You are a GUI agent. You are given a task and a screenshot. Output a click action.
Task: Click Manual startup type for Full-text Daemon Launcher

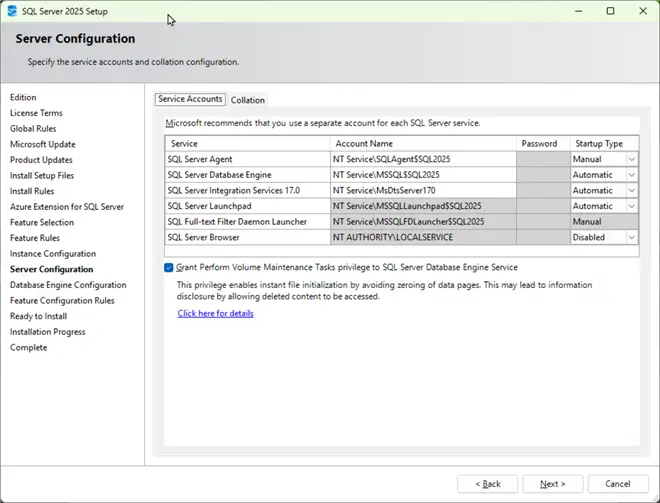coord(604,222)
